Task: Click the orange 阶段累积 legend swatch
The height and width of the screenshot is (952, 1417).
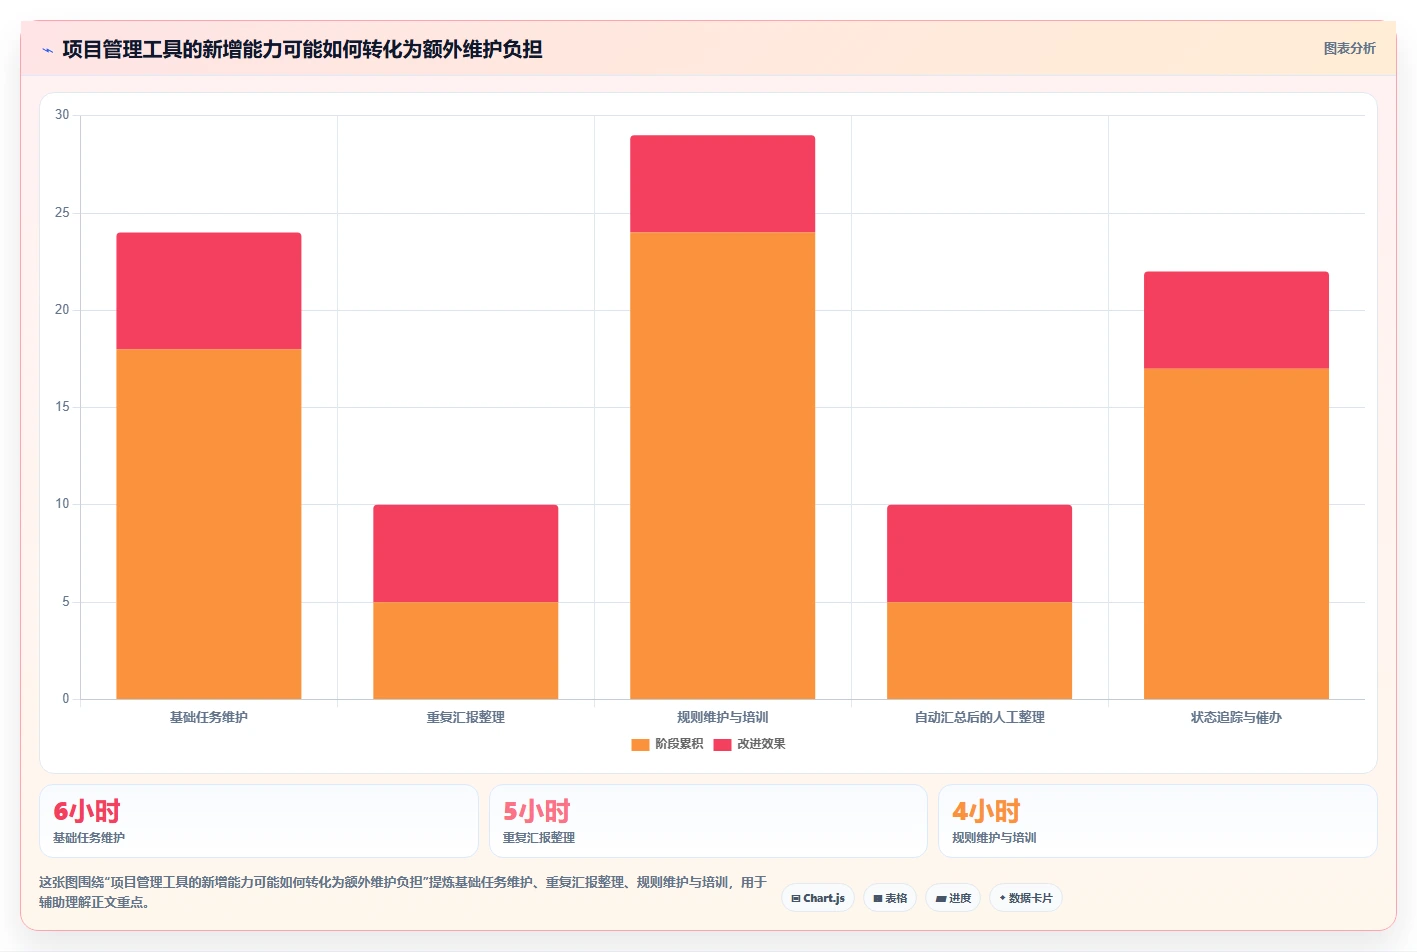Action: pyautogui.click(x=640, y=745)
